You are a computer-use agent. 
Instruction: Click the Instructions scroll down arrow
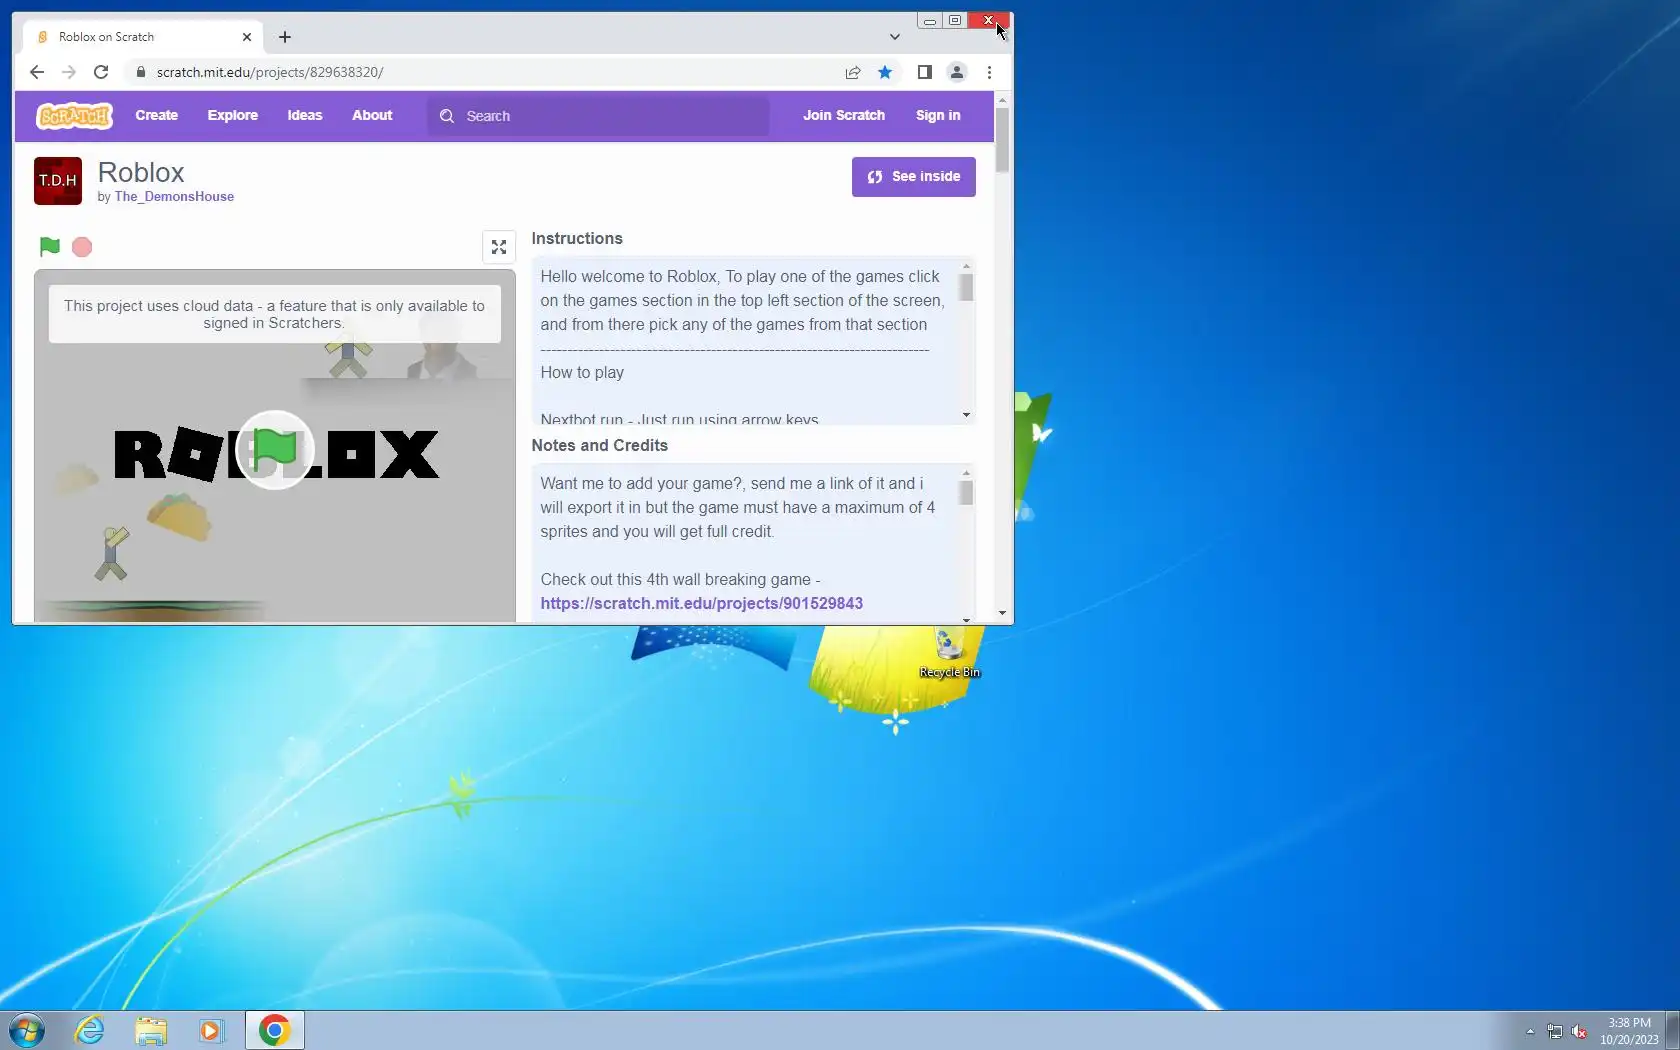pos(966,415)
